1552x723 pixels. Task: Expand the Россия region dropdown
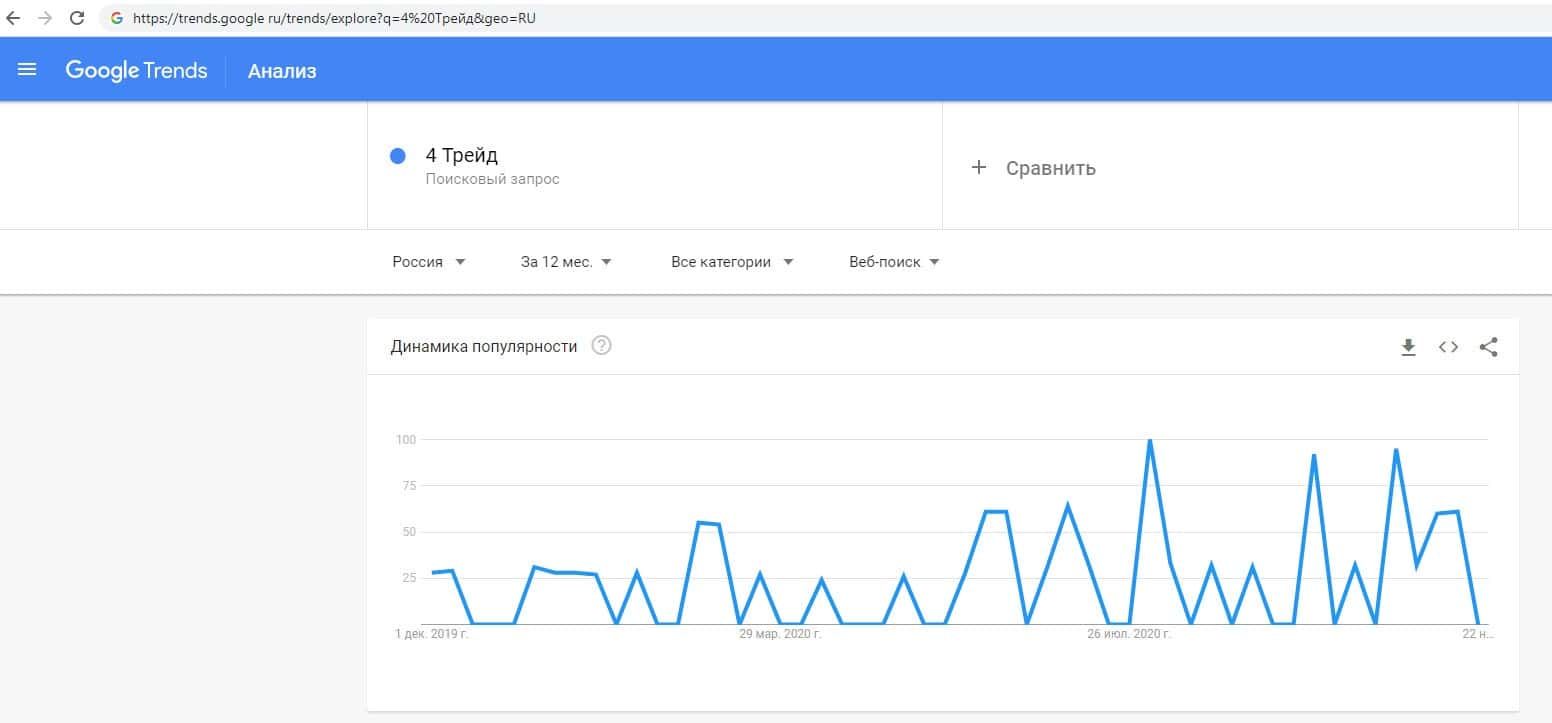(x=429, y=262)
